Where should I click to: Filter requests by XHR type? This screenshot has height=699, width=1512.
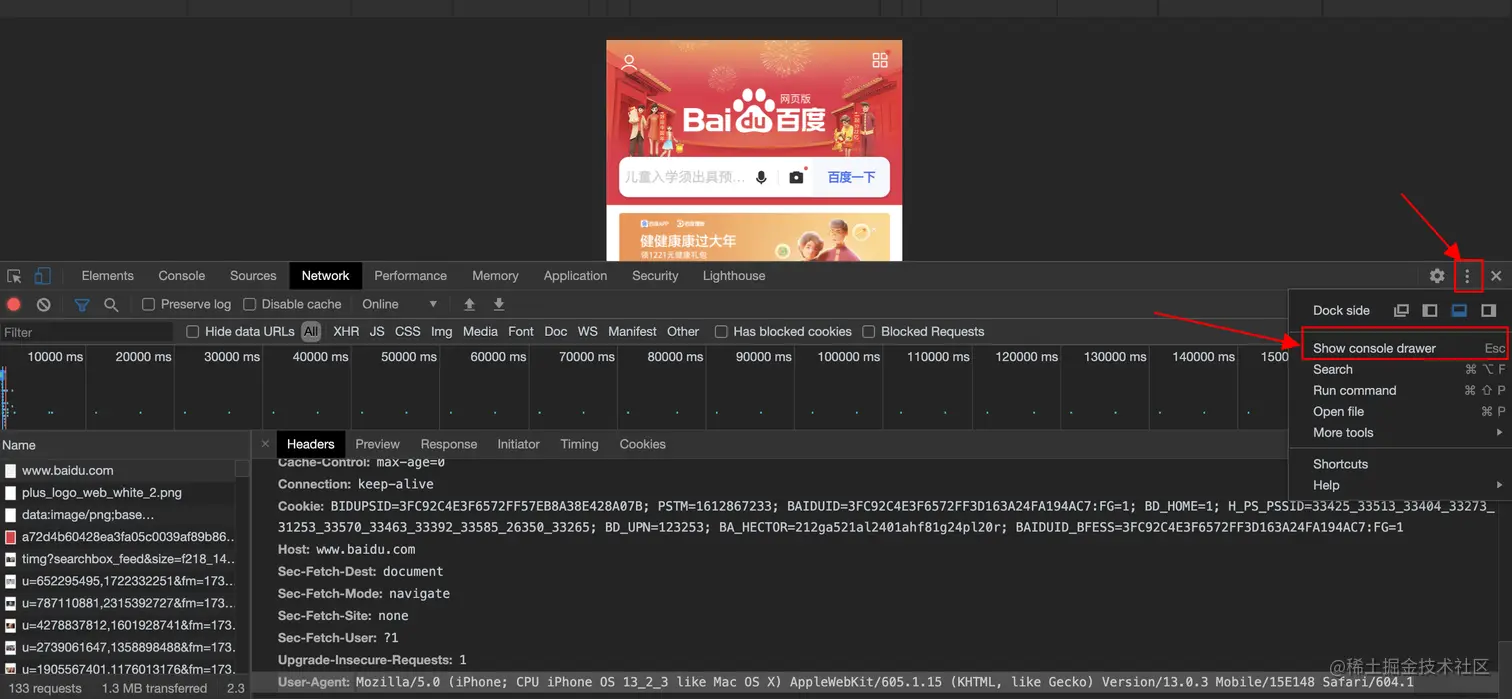tap(346, 331)
